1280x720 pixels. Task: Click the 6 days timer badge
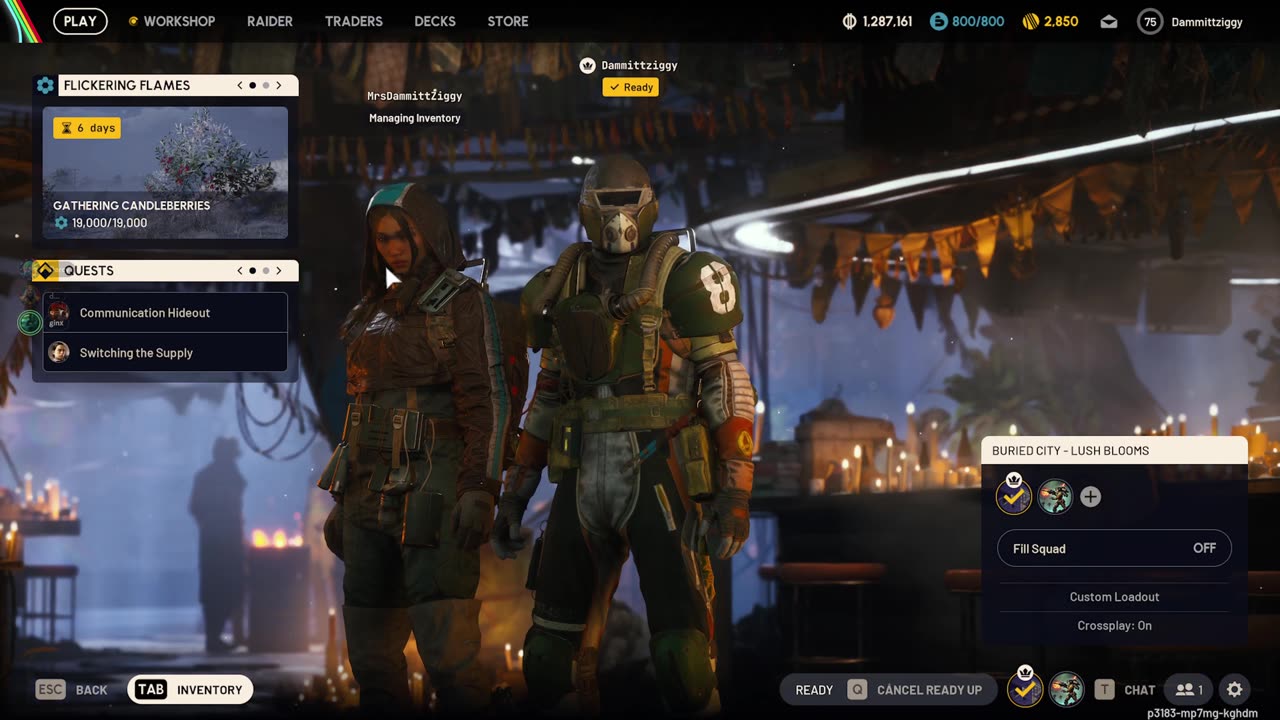[x=87, y=128]
